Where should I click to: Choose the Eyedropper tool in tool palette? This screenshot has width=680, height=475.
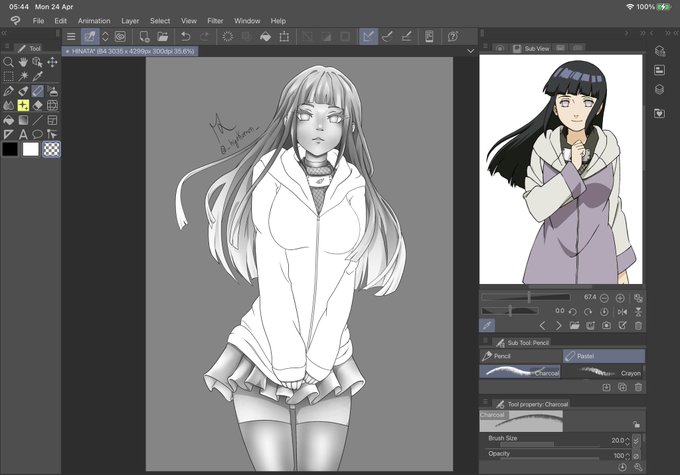(x=38, y=76)
